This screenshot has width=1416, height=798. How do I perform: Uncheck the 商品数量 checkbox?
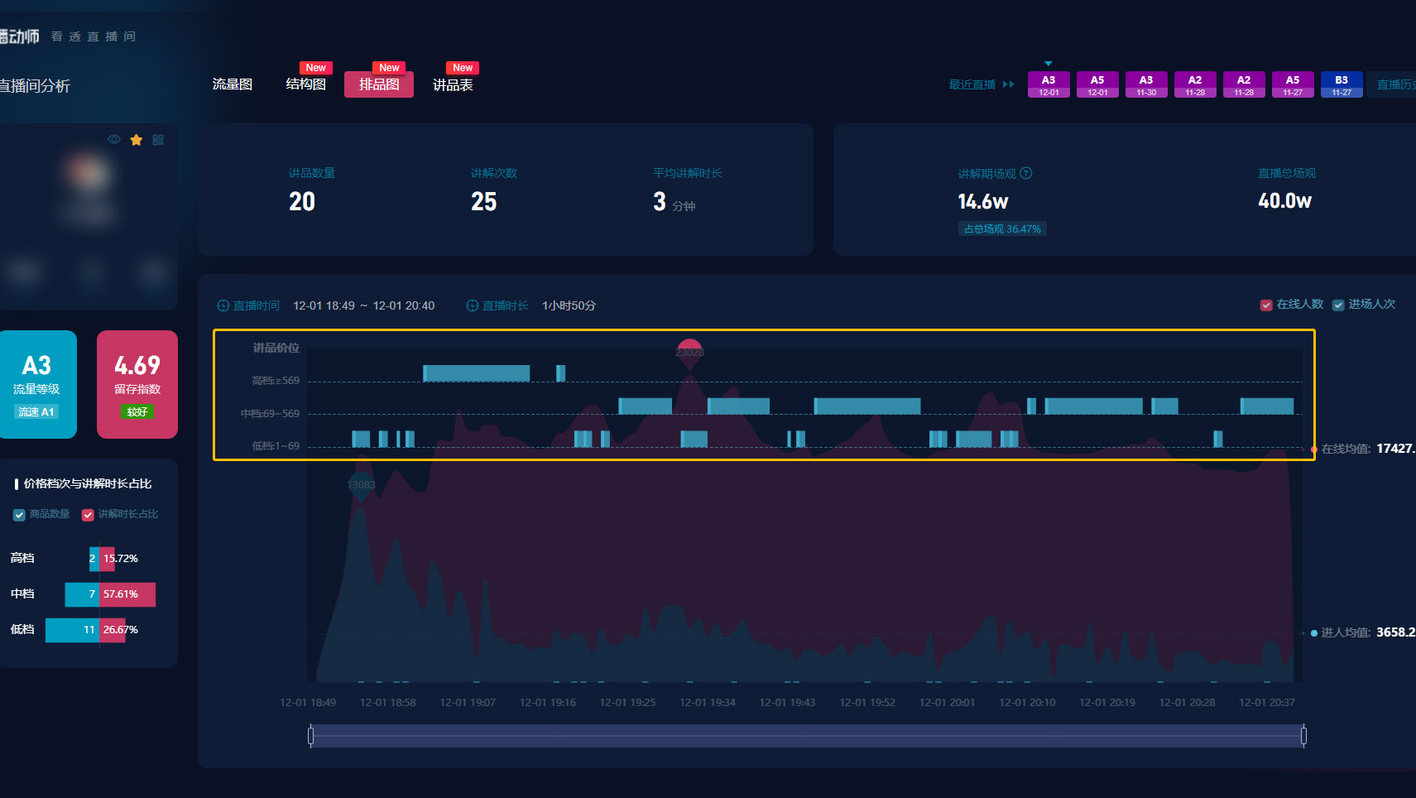tap(19, 515)
